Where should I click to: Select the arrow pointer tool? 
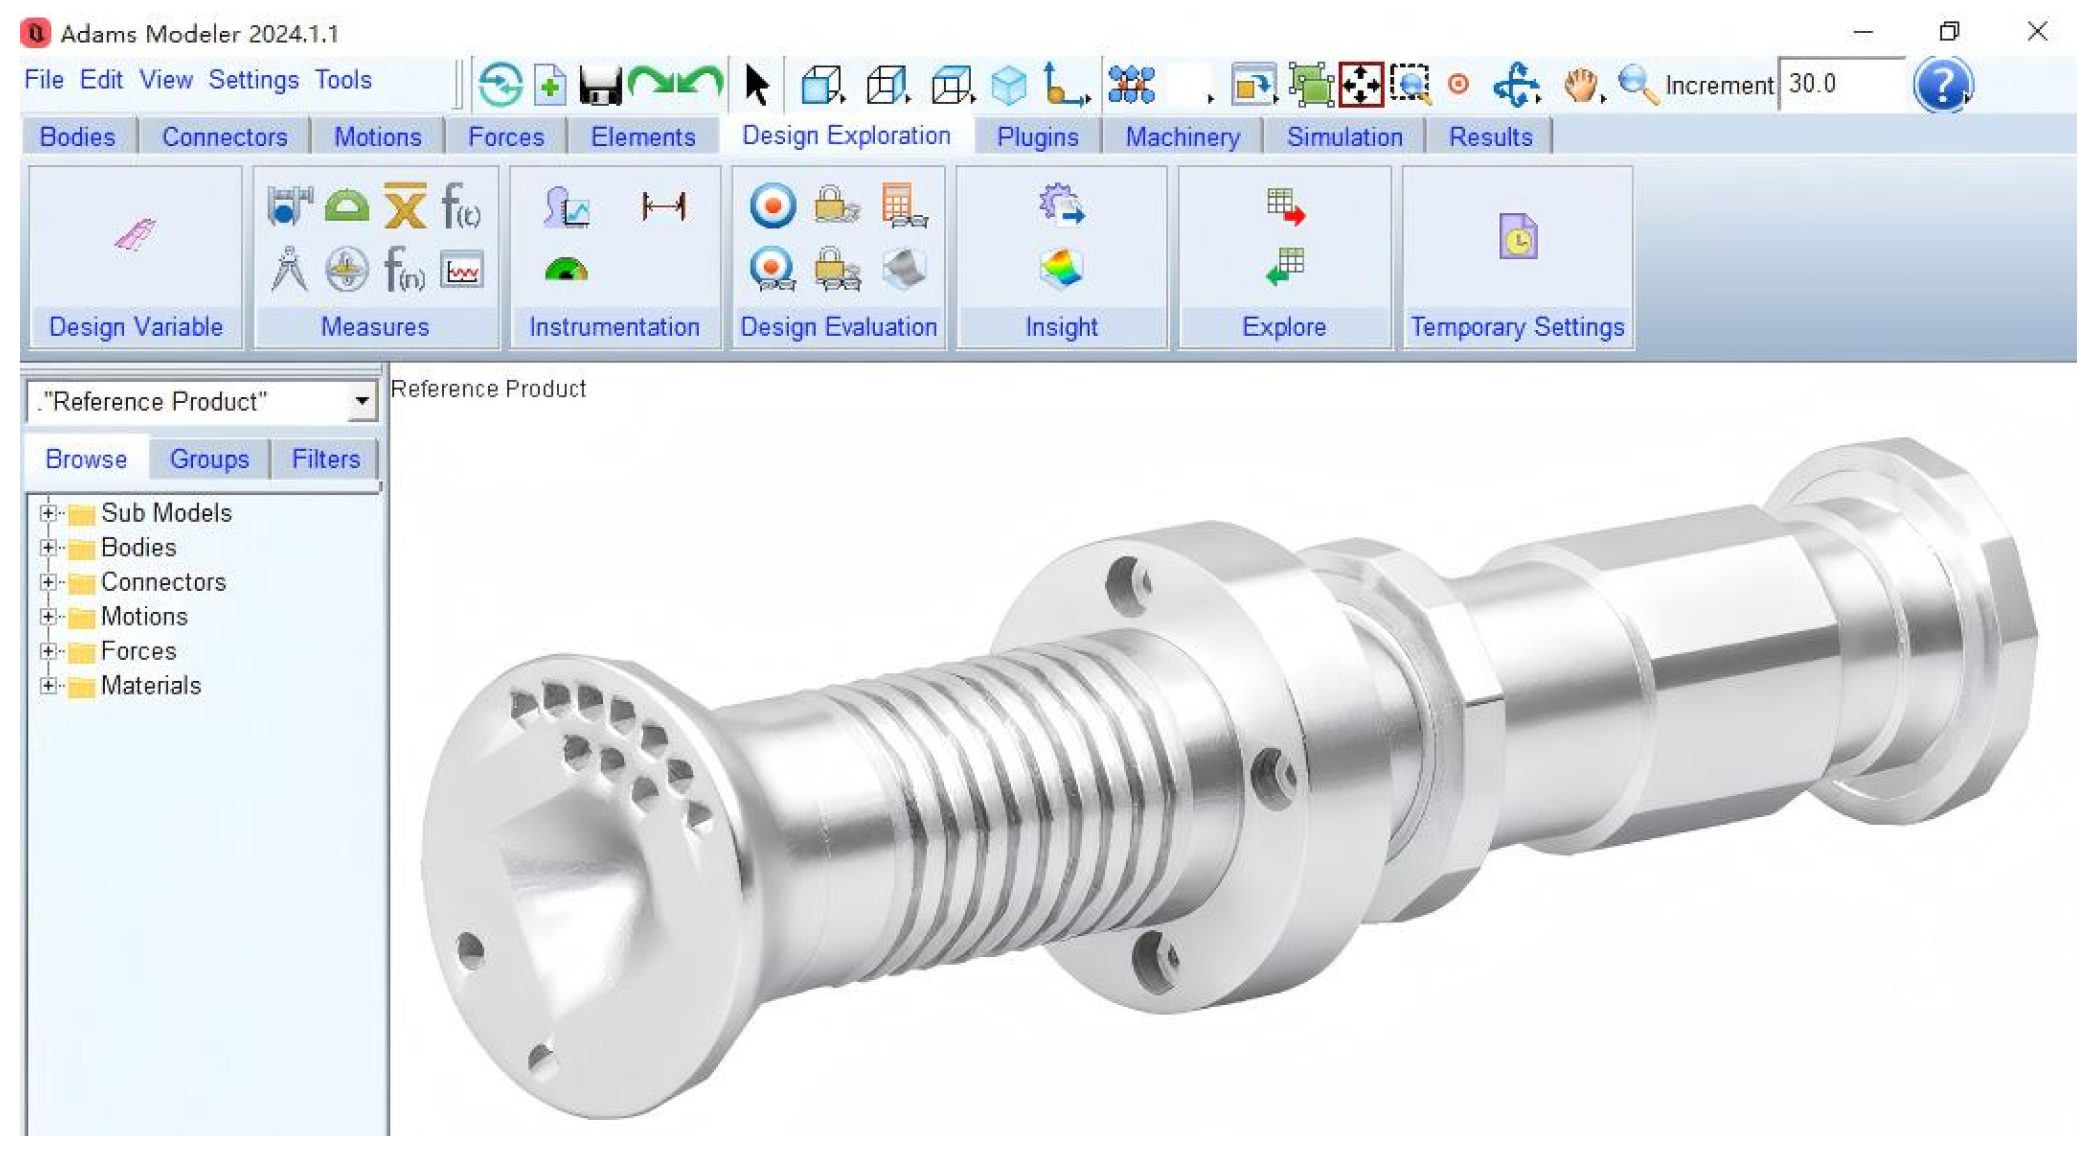(x=757, y=85)
